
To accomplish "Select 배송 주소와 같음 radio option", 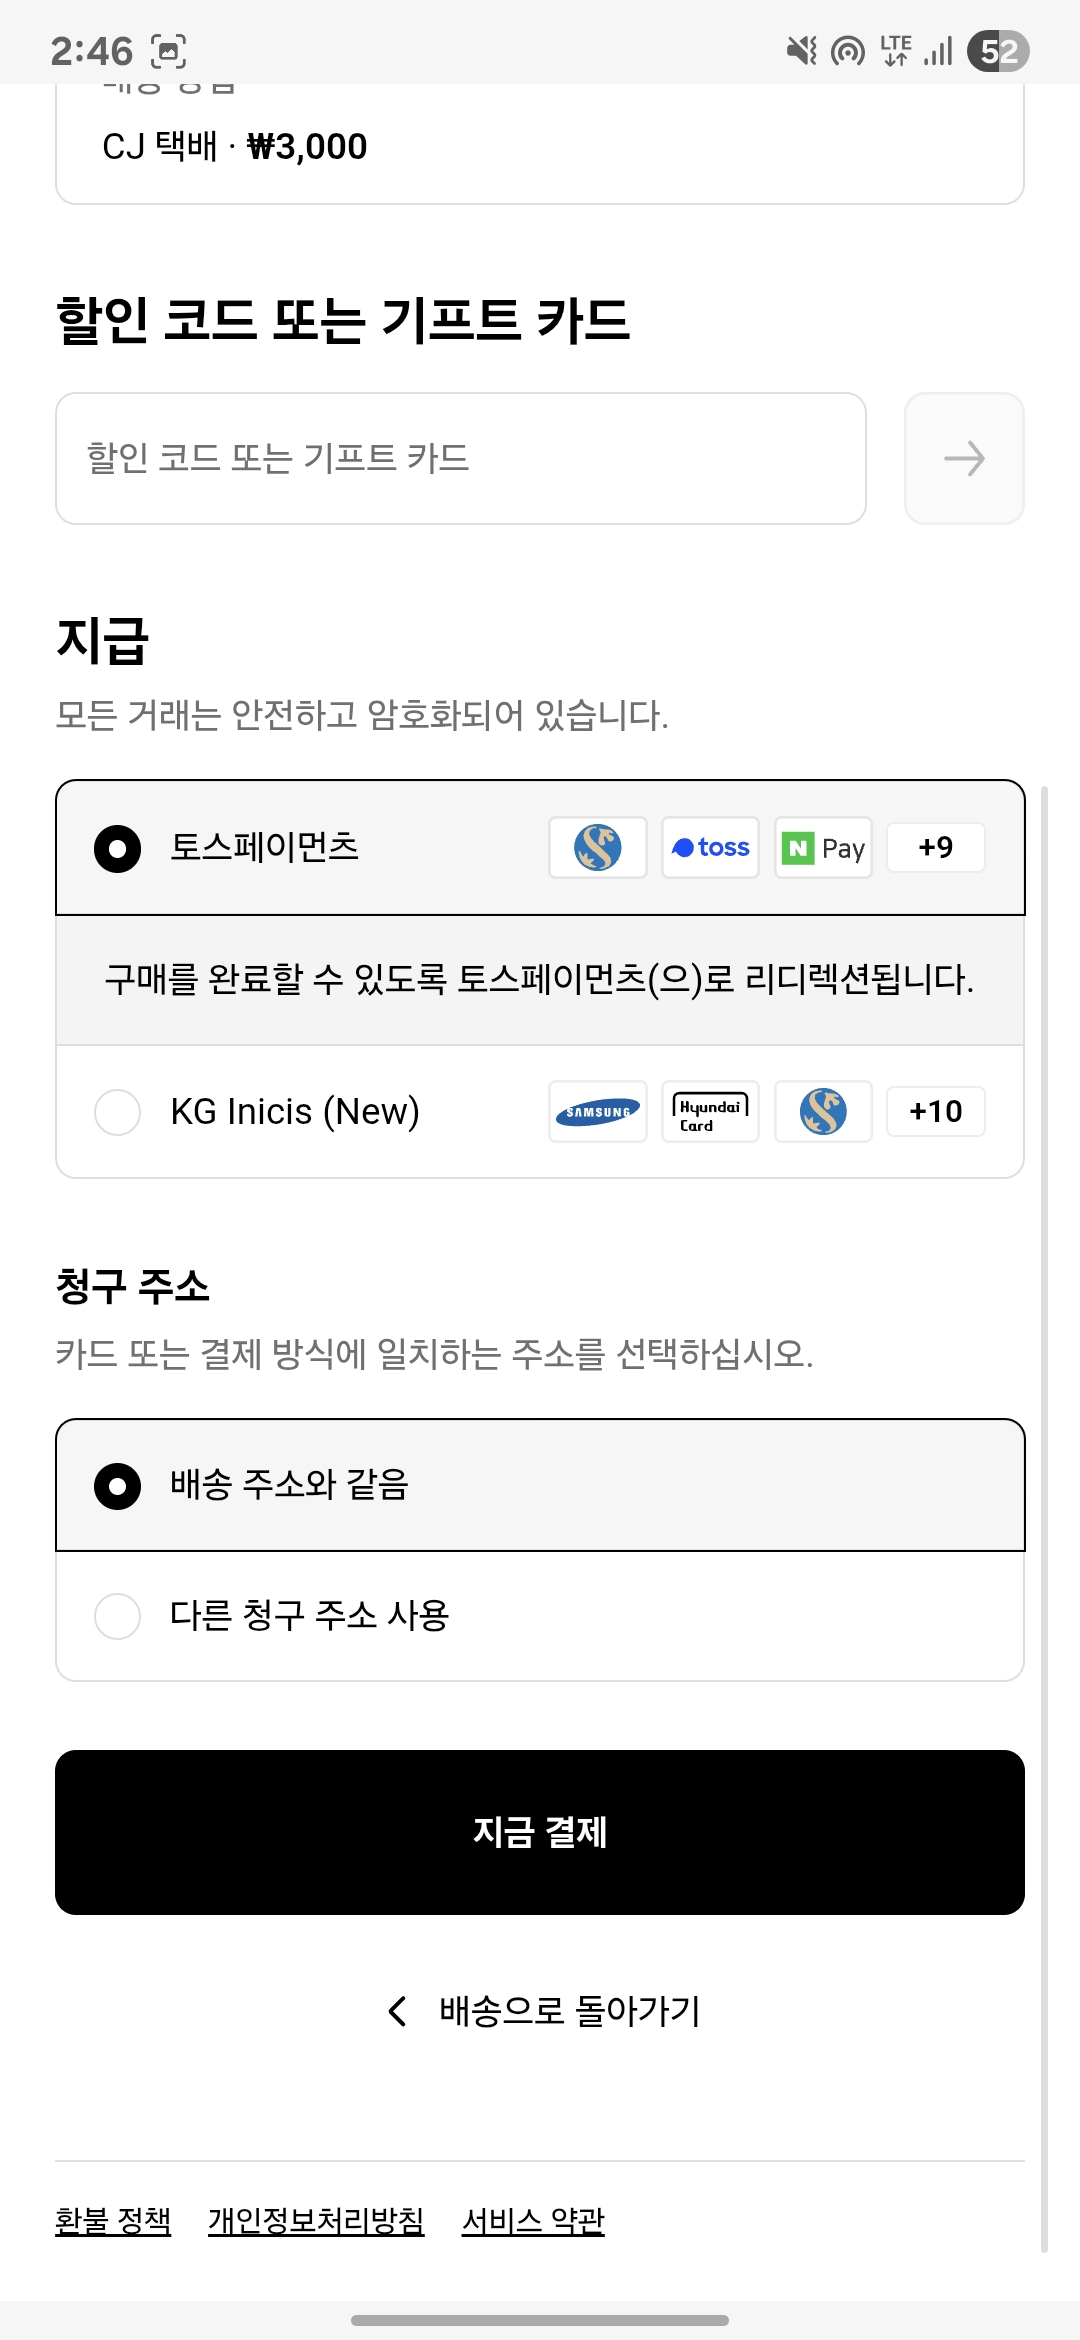I will pyautogui.click(x=117, y=1486).
